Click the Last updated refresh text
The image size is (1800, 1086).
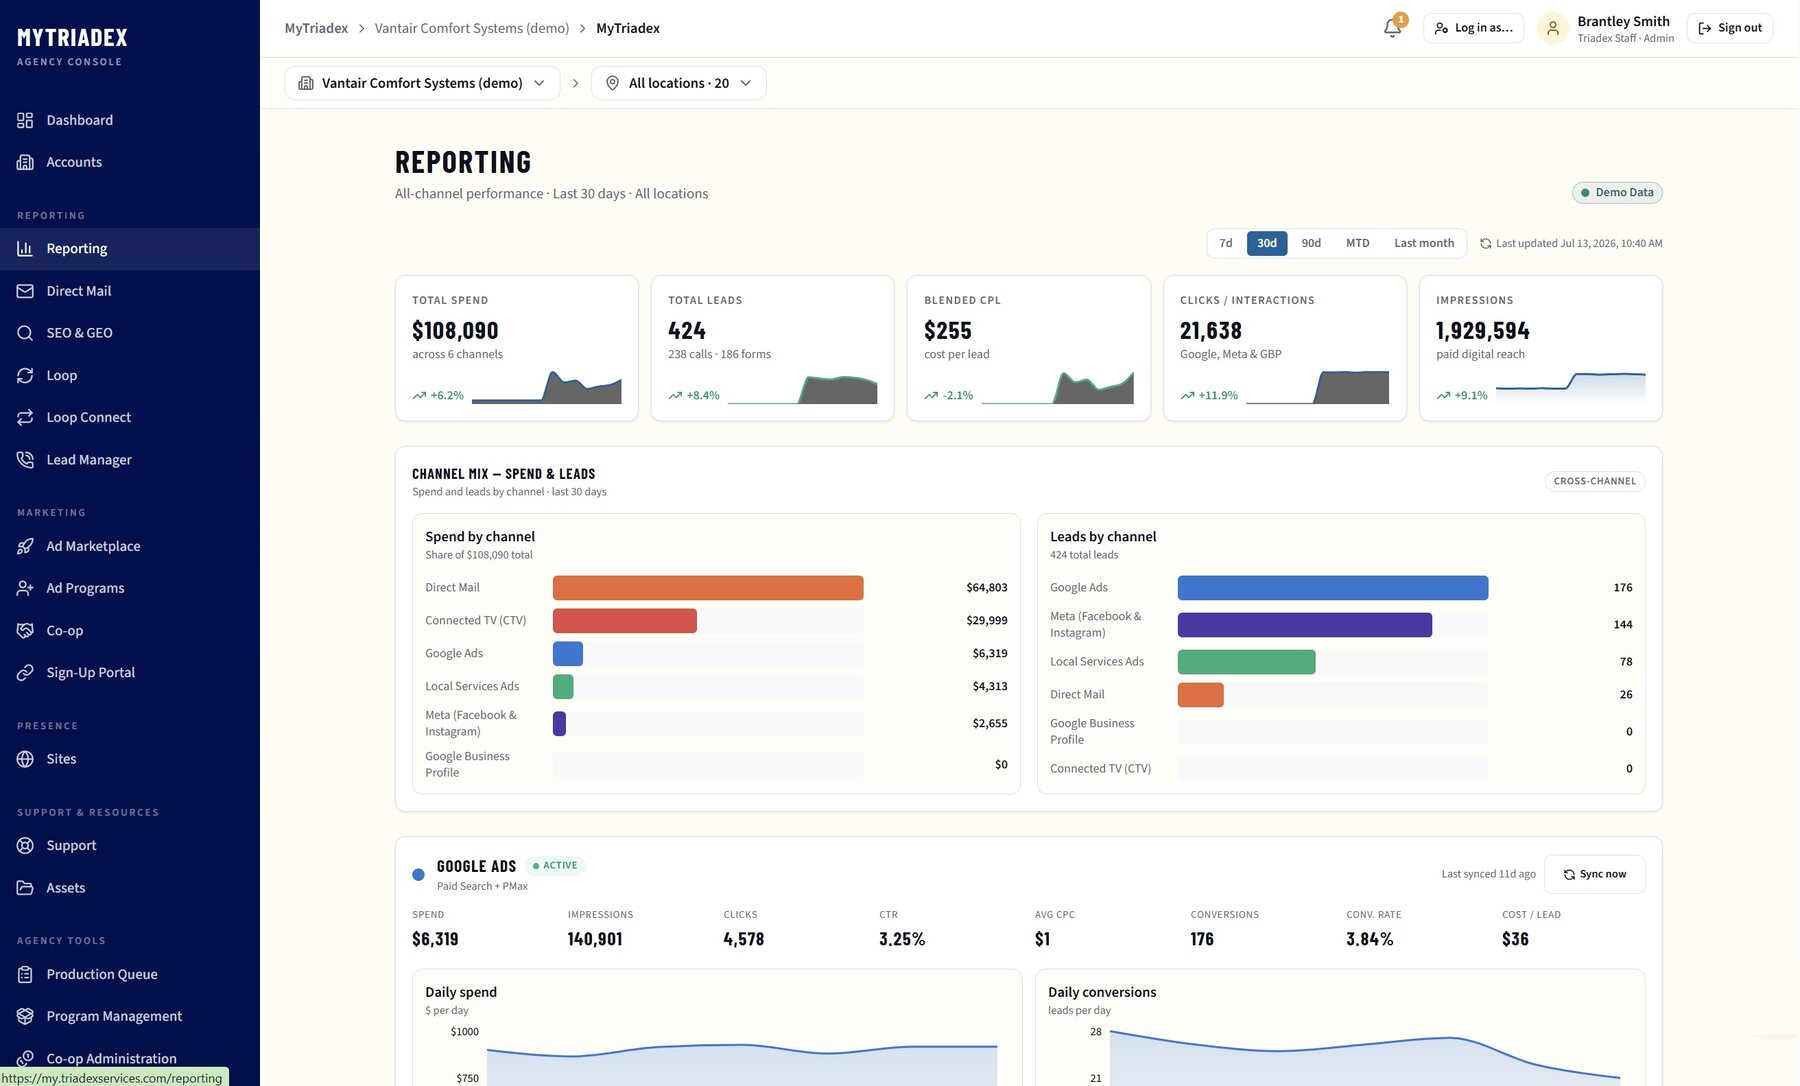[1571, 243]
